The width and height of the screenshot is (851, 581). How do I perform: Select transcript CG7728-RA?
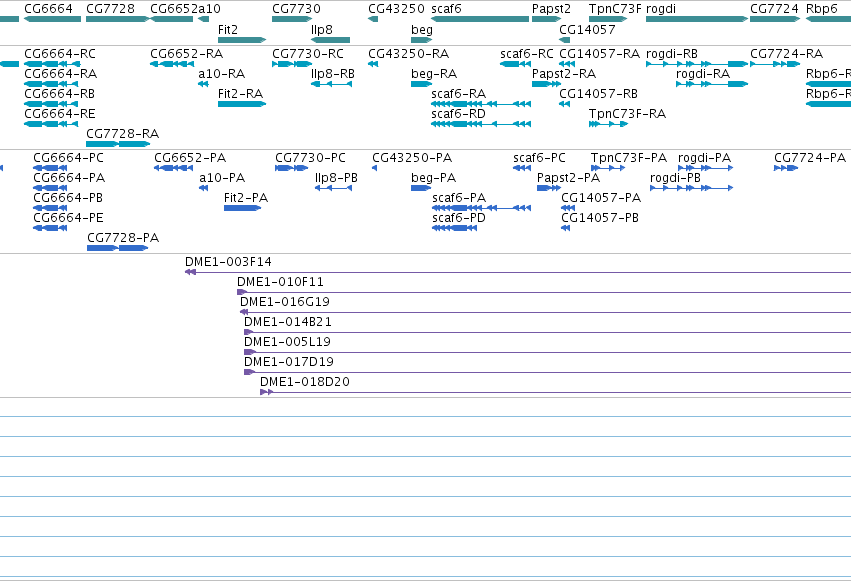point(118,144)
